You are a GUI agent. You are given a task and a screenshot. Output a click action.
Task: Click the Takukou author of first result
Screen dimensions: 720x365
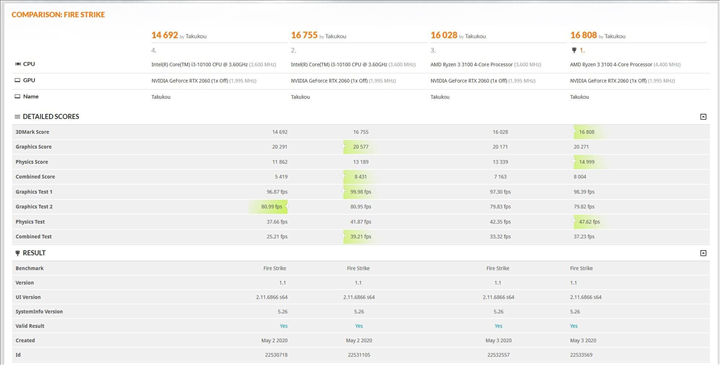coord(196,36)
